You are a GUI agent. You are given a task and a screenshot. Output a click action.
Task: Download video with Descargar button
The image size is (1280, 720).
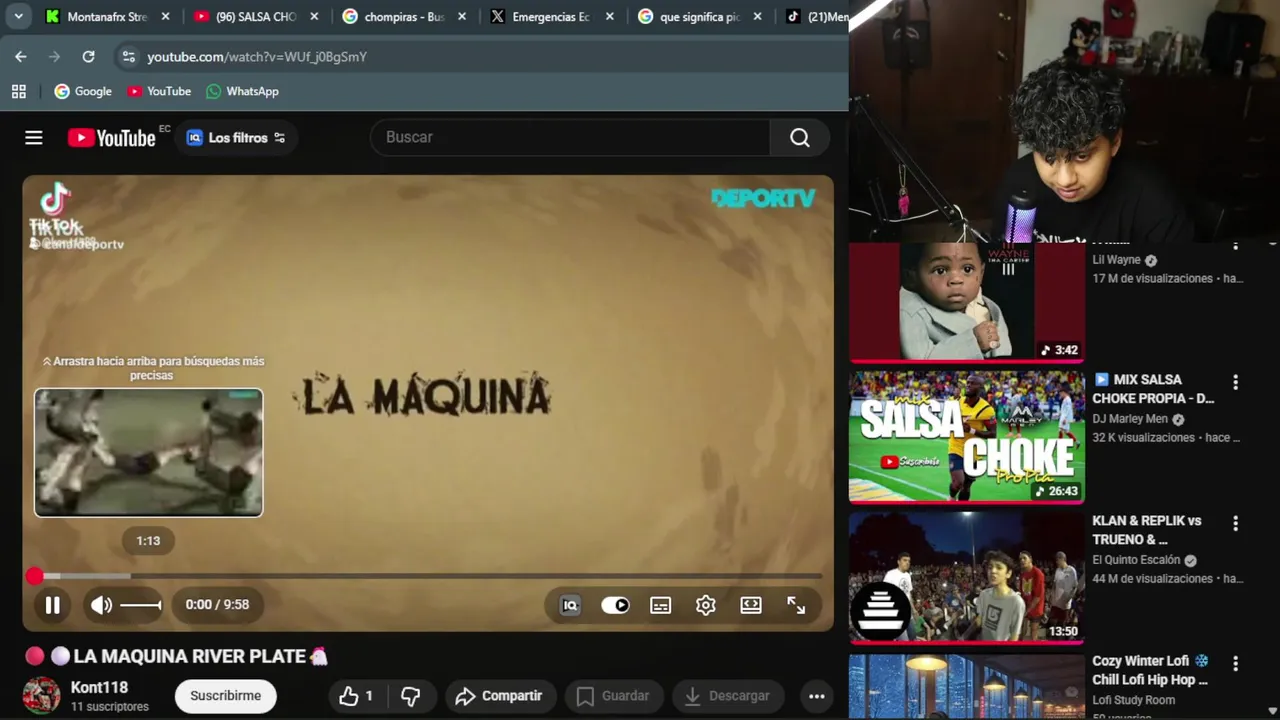(727, 696)
